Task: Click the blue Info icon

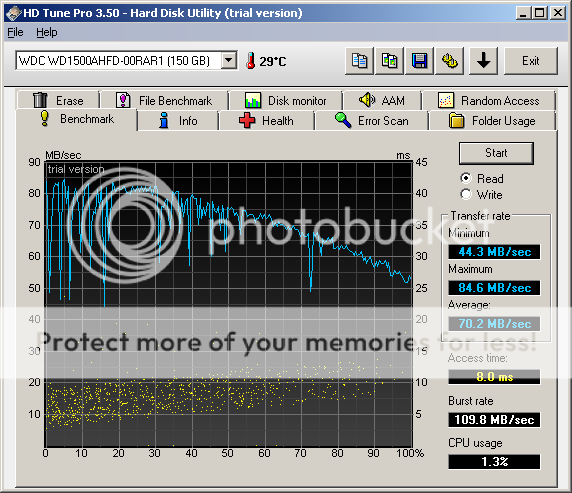Action: tap(164, 120)
